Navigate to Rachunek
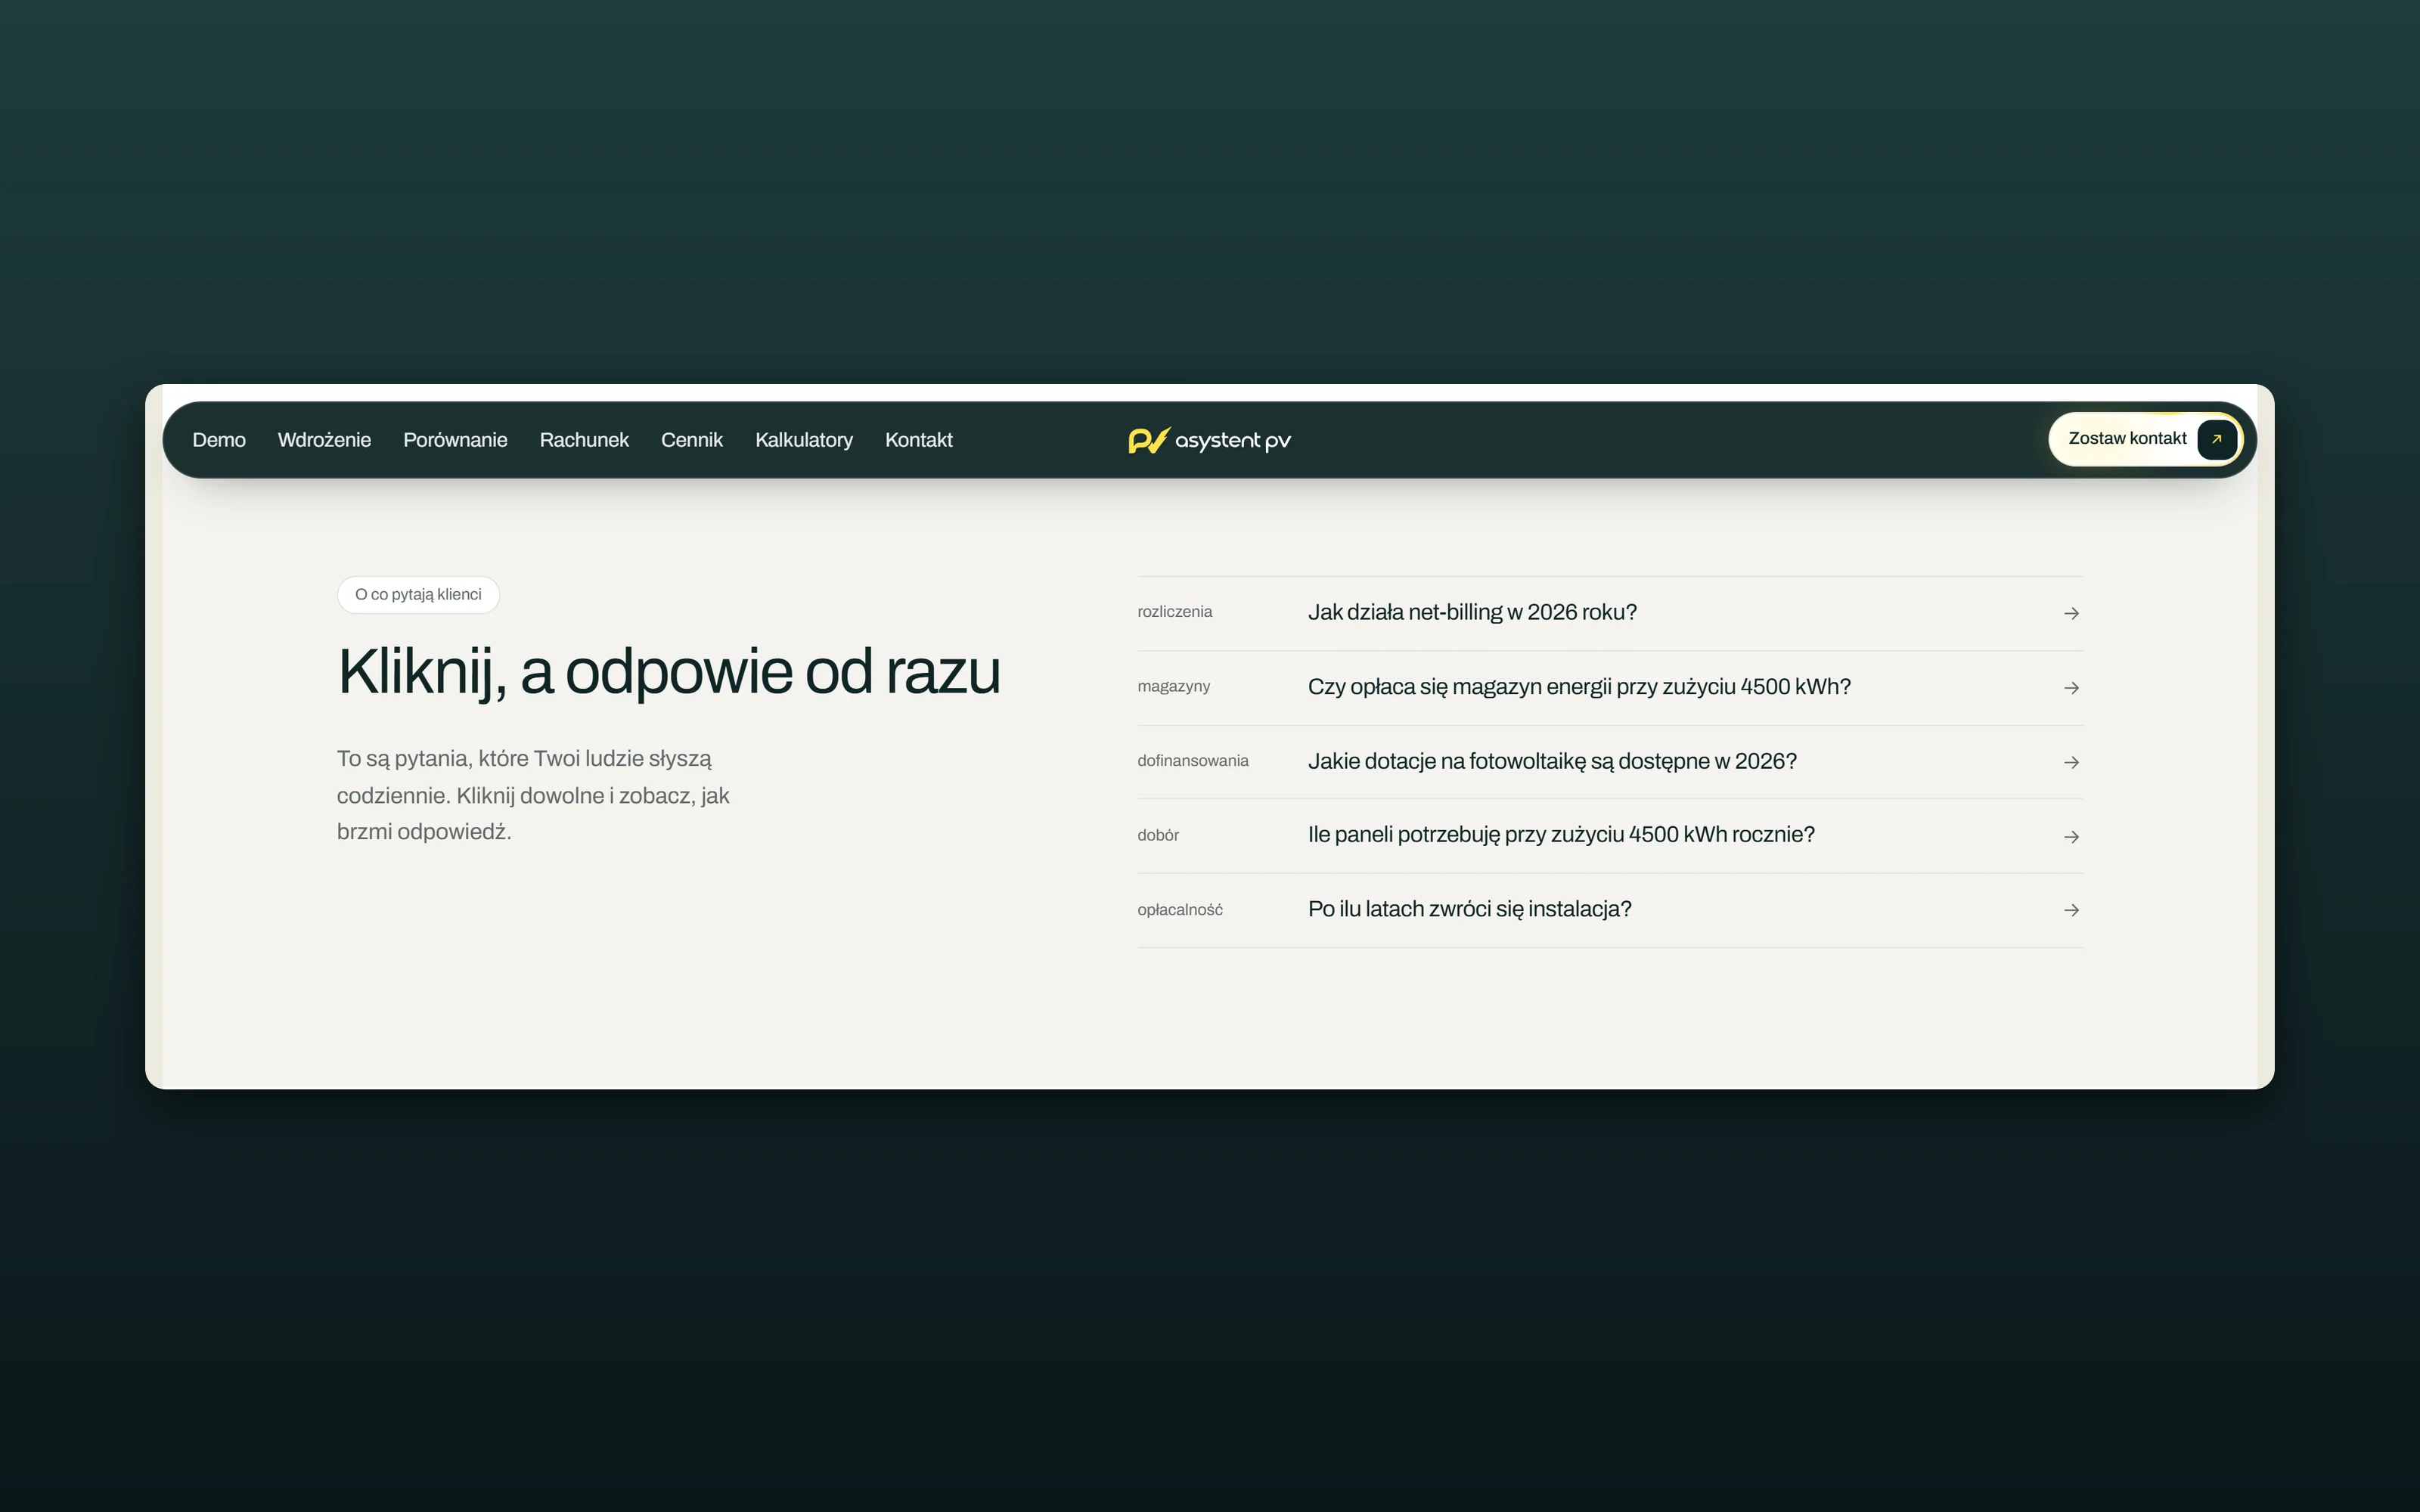The image size is (2420, 1512). coord(584,440)
